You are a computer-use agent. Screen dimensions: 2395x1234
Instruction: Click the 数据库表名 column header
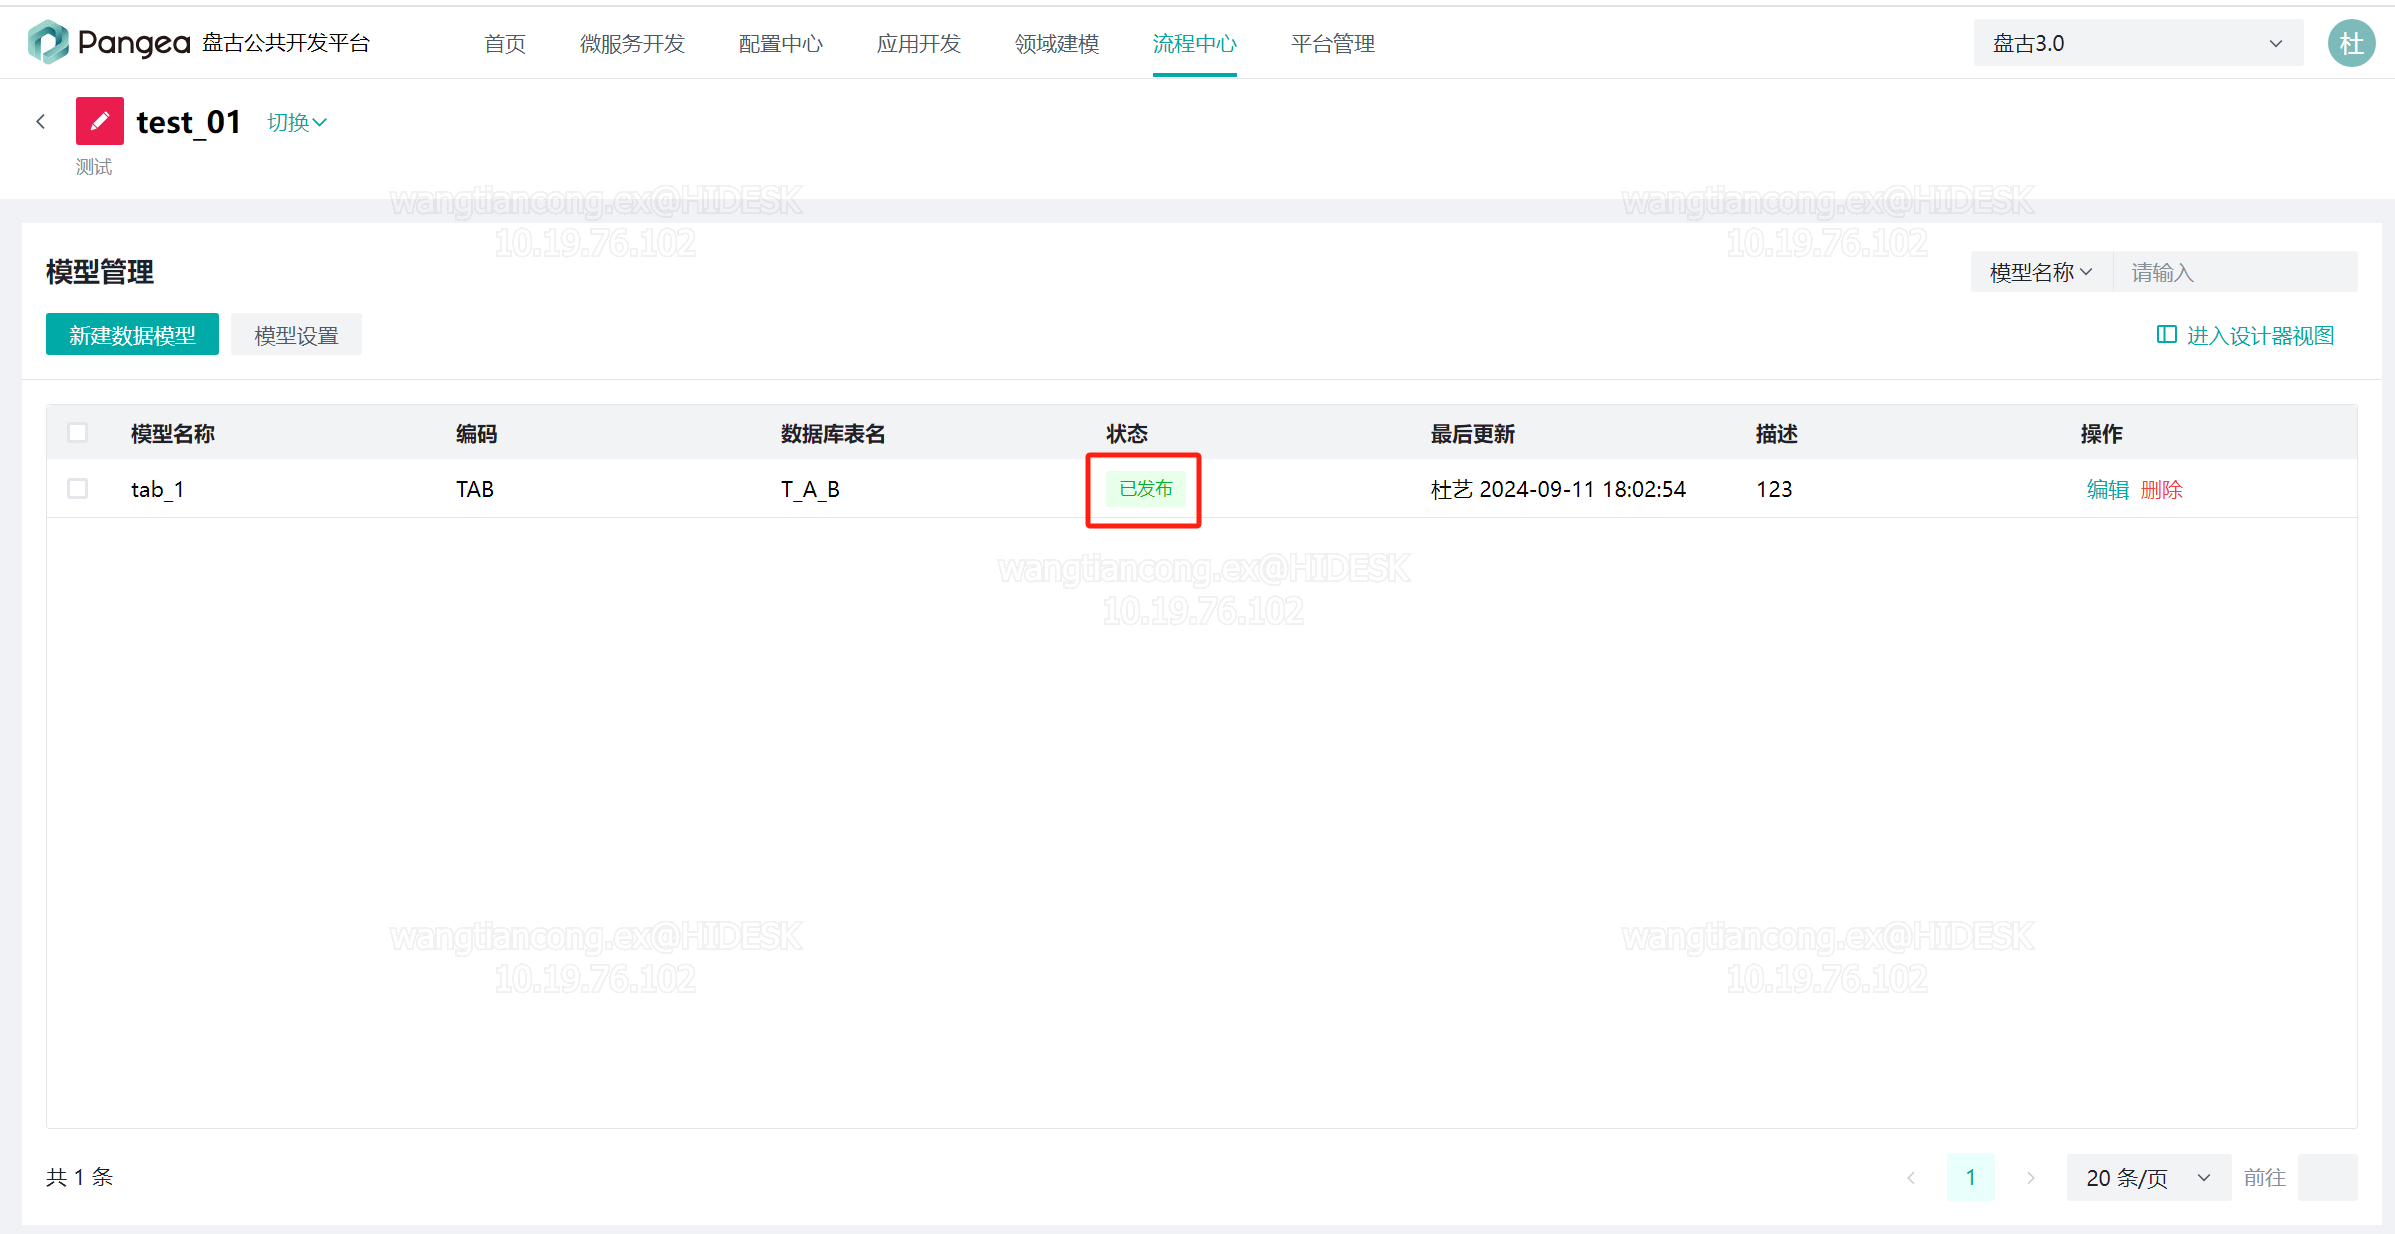pos(833,433)
